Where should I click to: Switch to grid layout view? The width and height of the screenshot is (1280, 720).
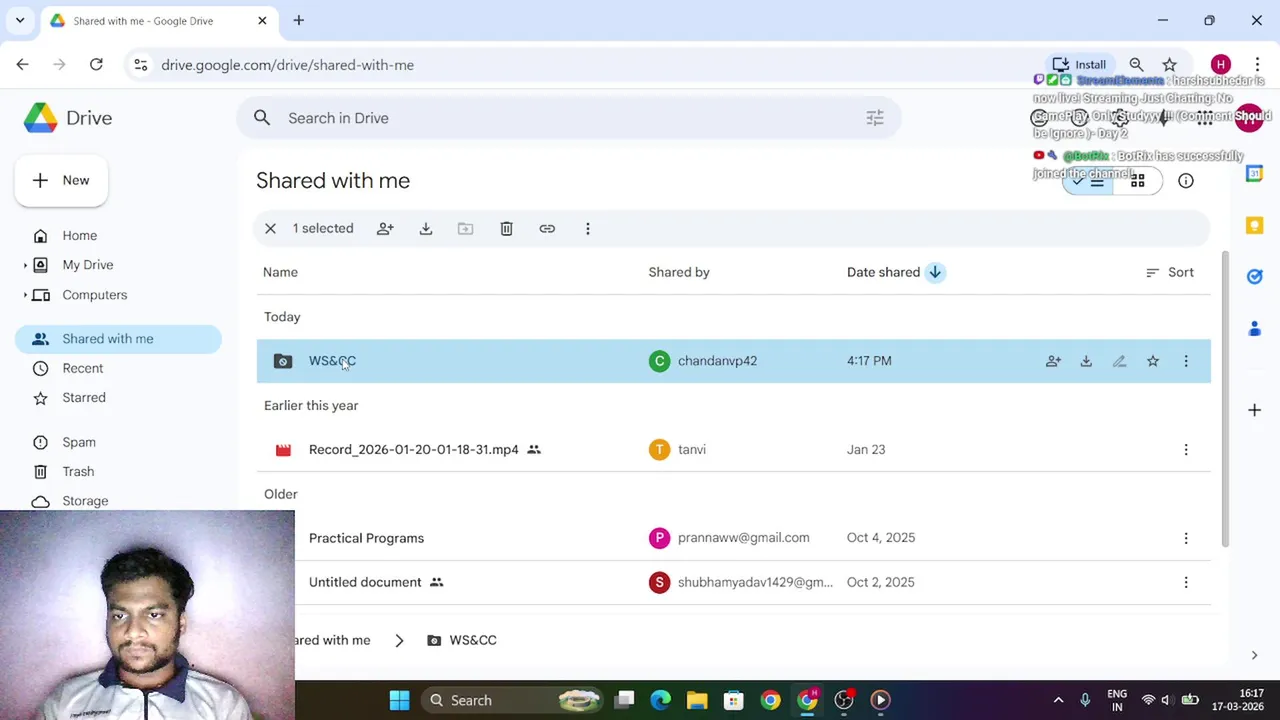pyautogui.click(x=1137, y=181)
